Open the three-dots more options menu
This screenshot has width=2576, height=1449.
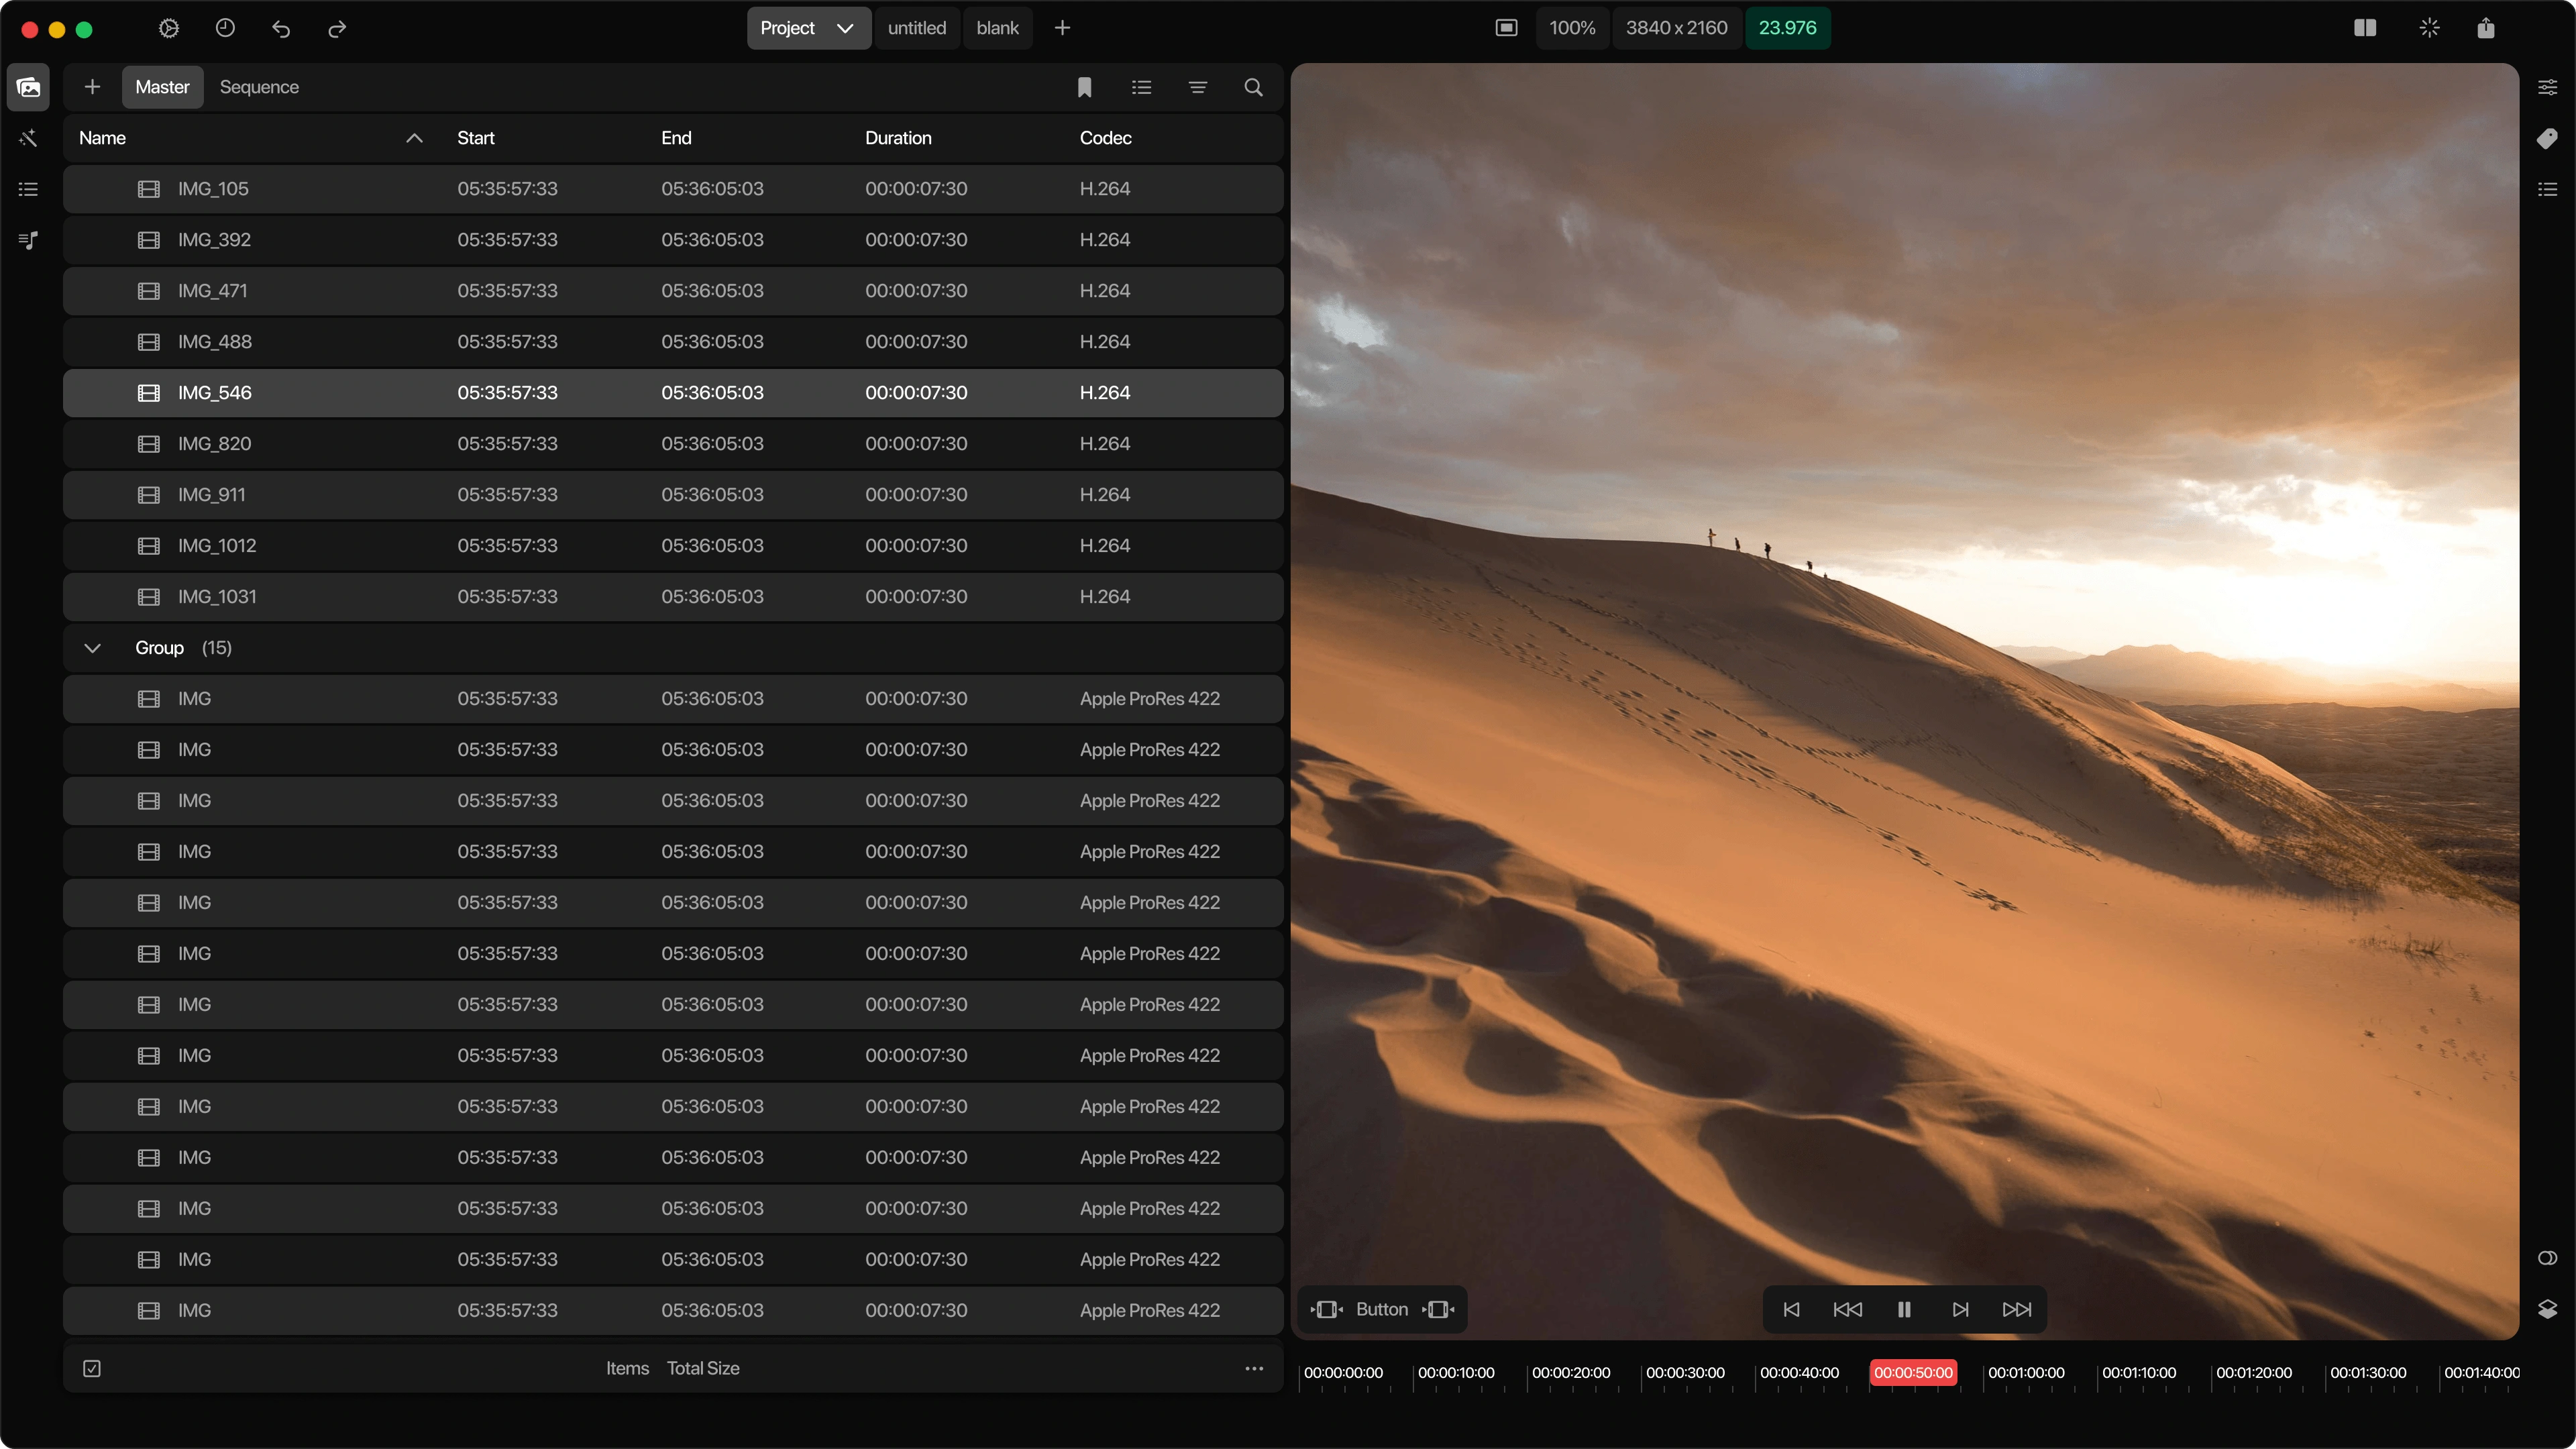pyautogui.click(x=1253, y=1368)
